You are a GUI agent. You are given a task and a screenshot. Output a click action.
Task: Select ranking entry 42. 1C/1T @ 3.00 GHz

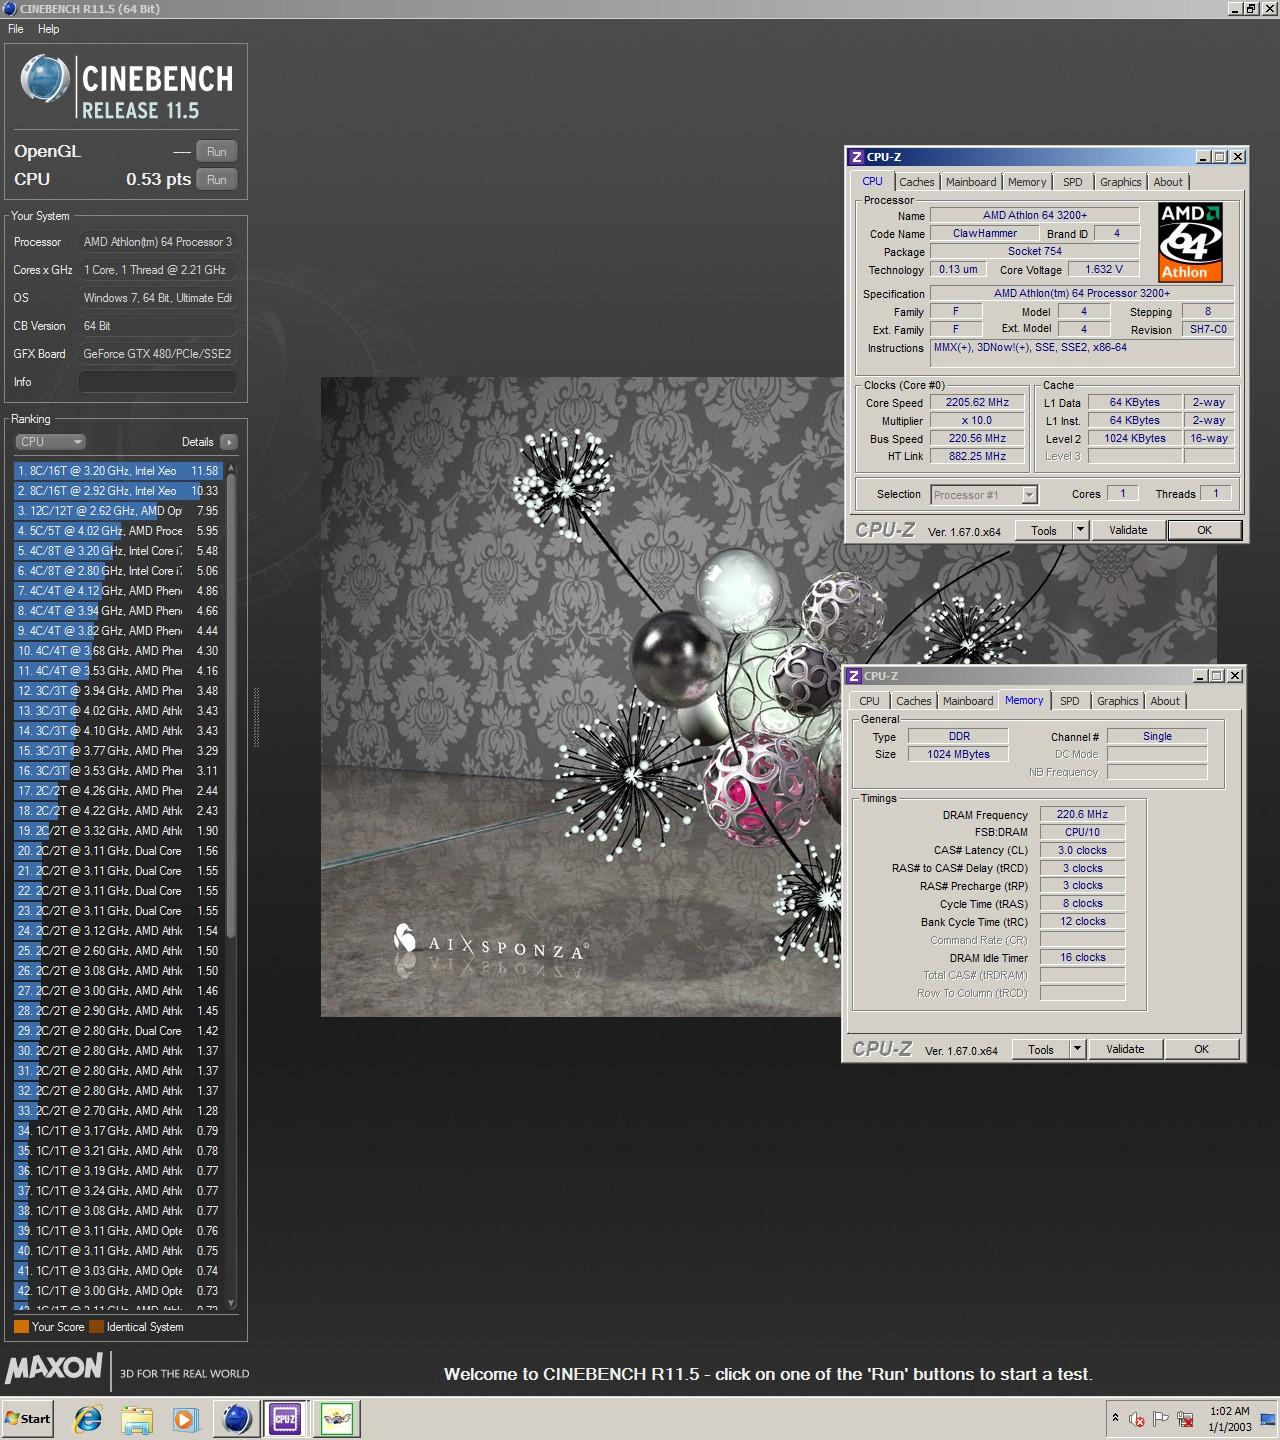pyautogui.click(x=118, y=1290)
